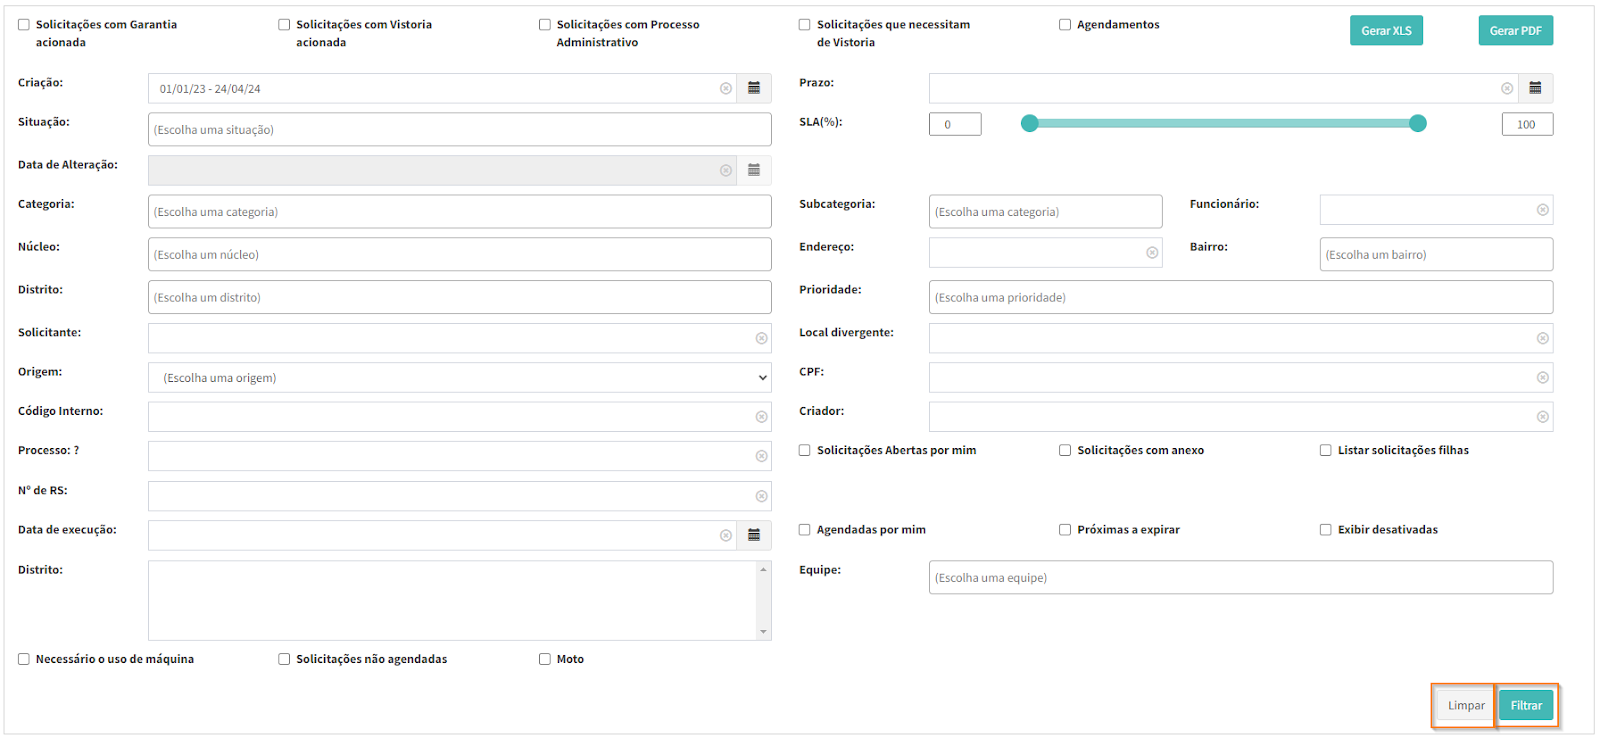The width and height of the screenshot is (1600, 738).
Task: Open the Criação date calendar picker
Action: point(754,89)
